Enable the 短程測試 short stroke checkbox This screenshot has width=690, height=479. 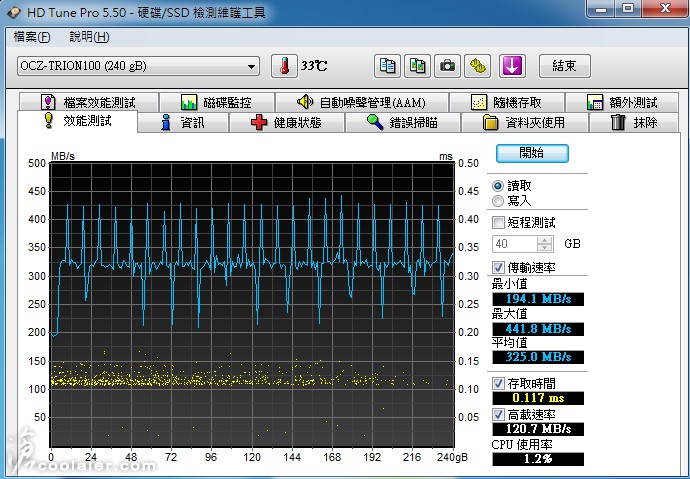498,223
